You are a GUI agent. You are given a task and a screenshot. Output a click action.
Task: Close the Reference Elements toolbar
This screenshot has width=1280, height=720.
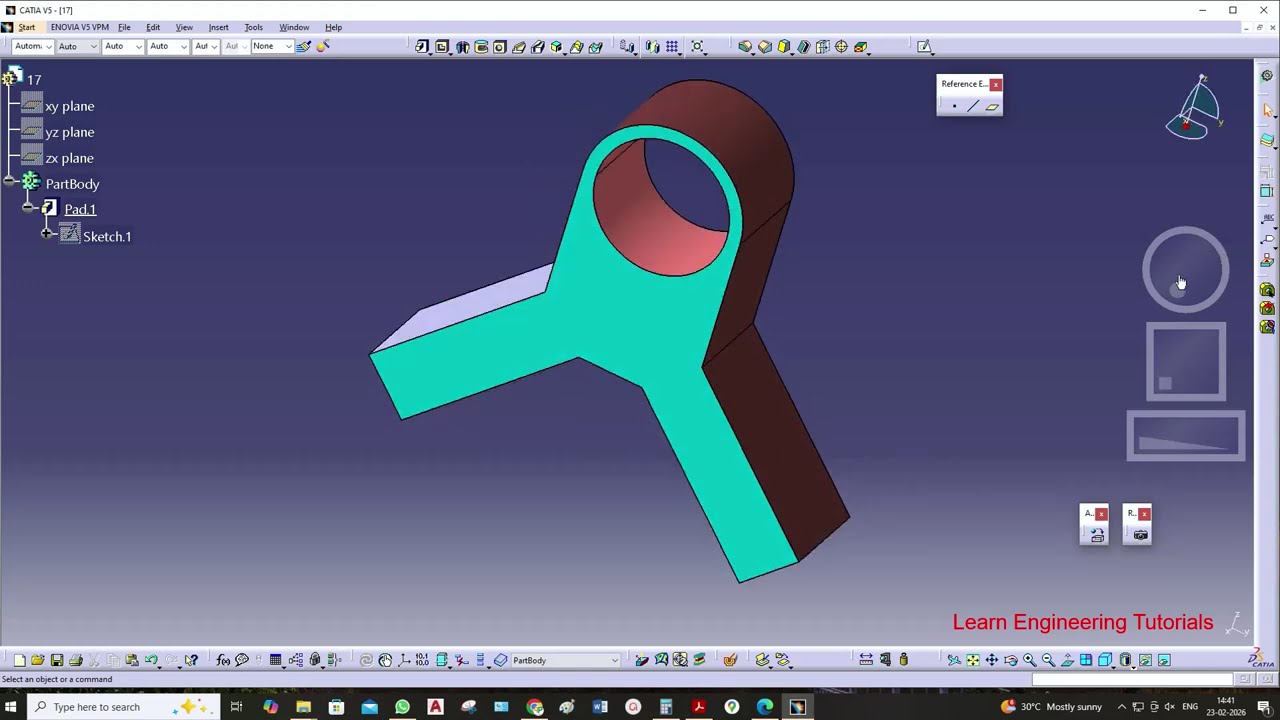[x=995, y=84]
